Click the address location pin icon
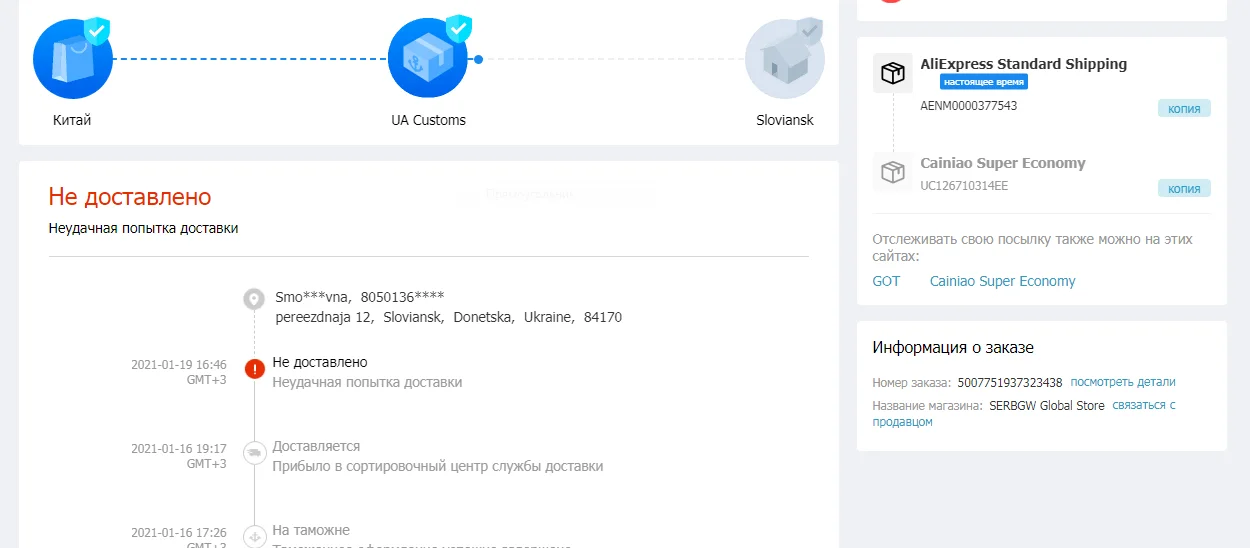The width and height of the screenshot is (1250, 548). [254, 299]
